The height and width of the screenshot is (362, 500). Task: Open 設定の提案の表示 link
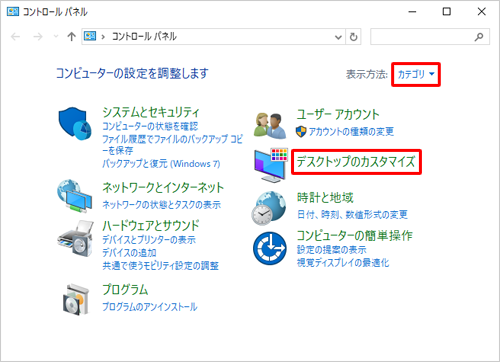[331, 250]
